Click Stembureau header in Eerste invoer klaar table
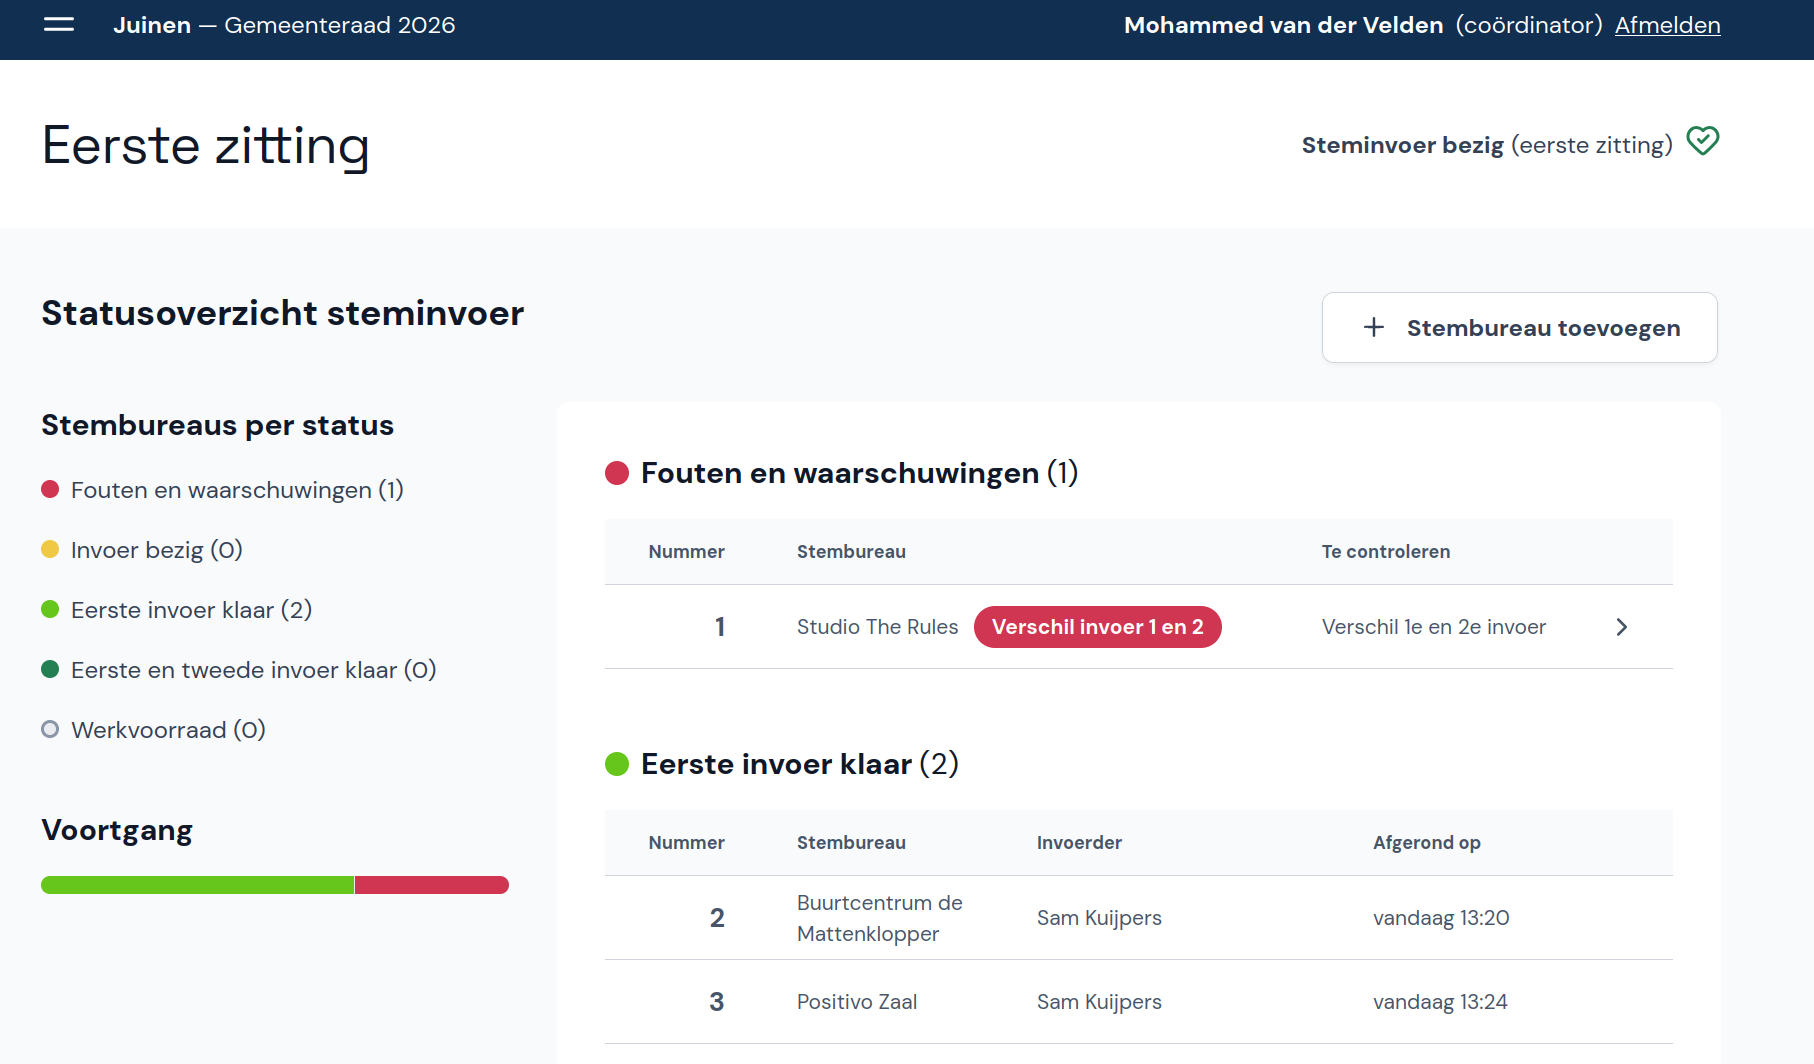 851,843
